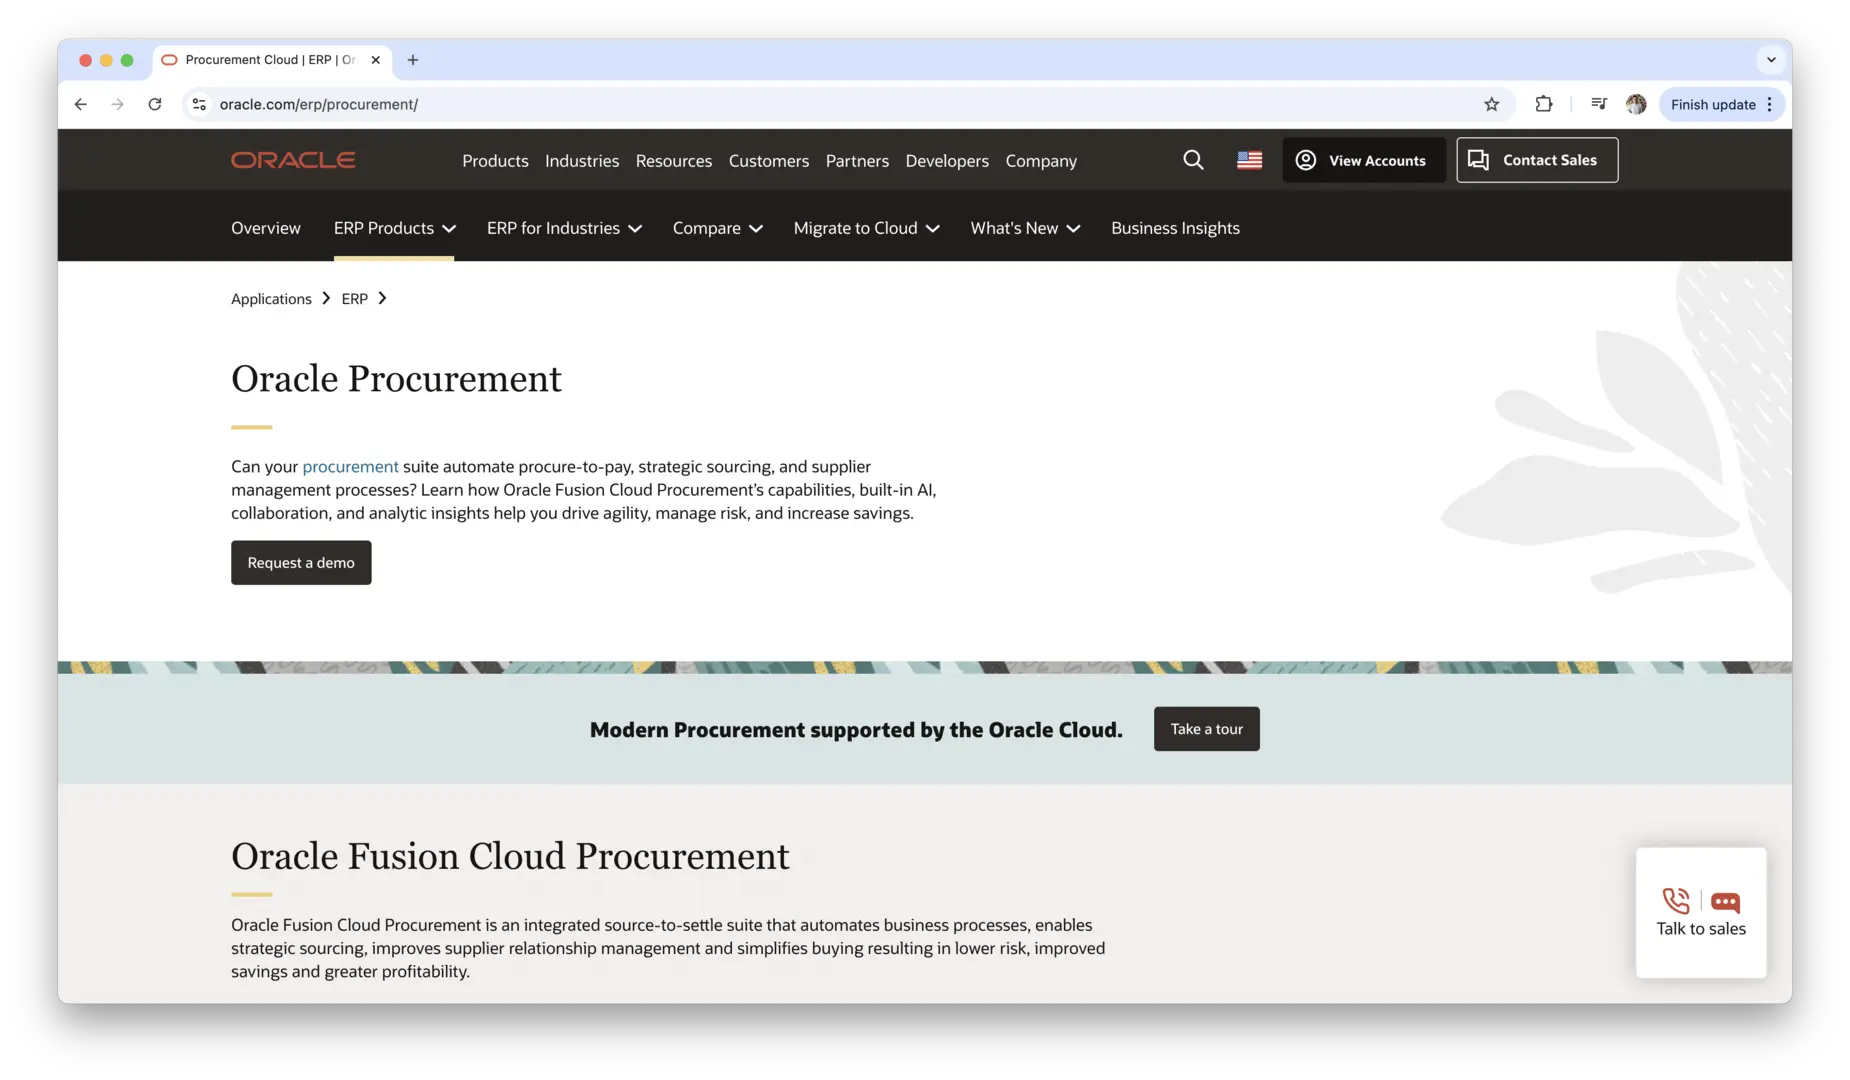Click the Oracle Procurement heading
Screen dimensions: 1850x1080
396,379
